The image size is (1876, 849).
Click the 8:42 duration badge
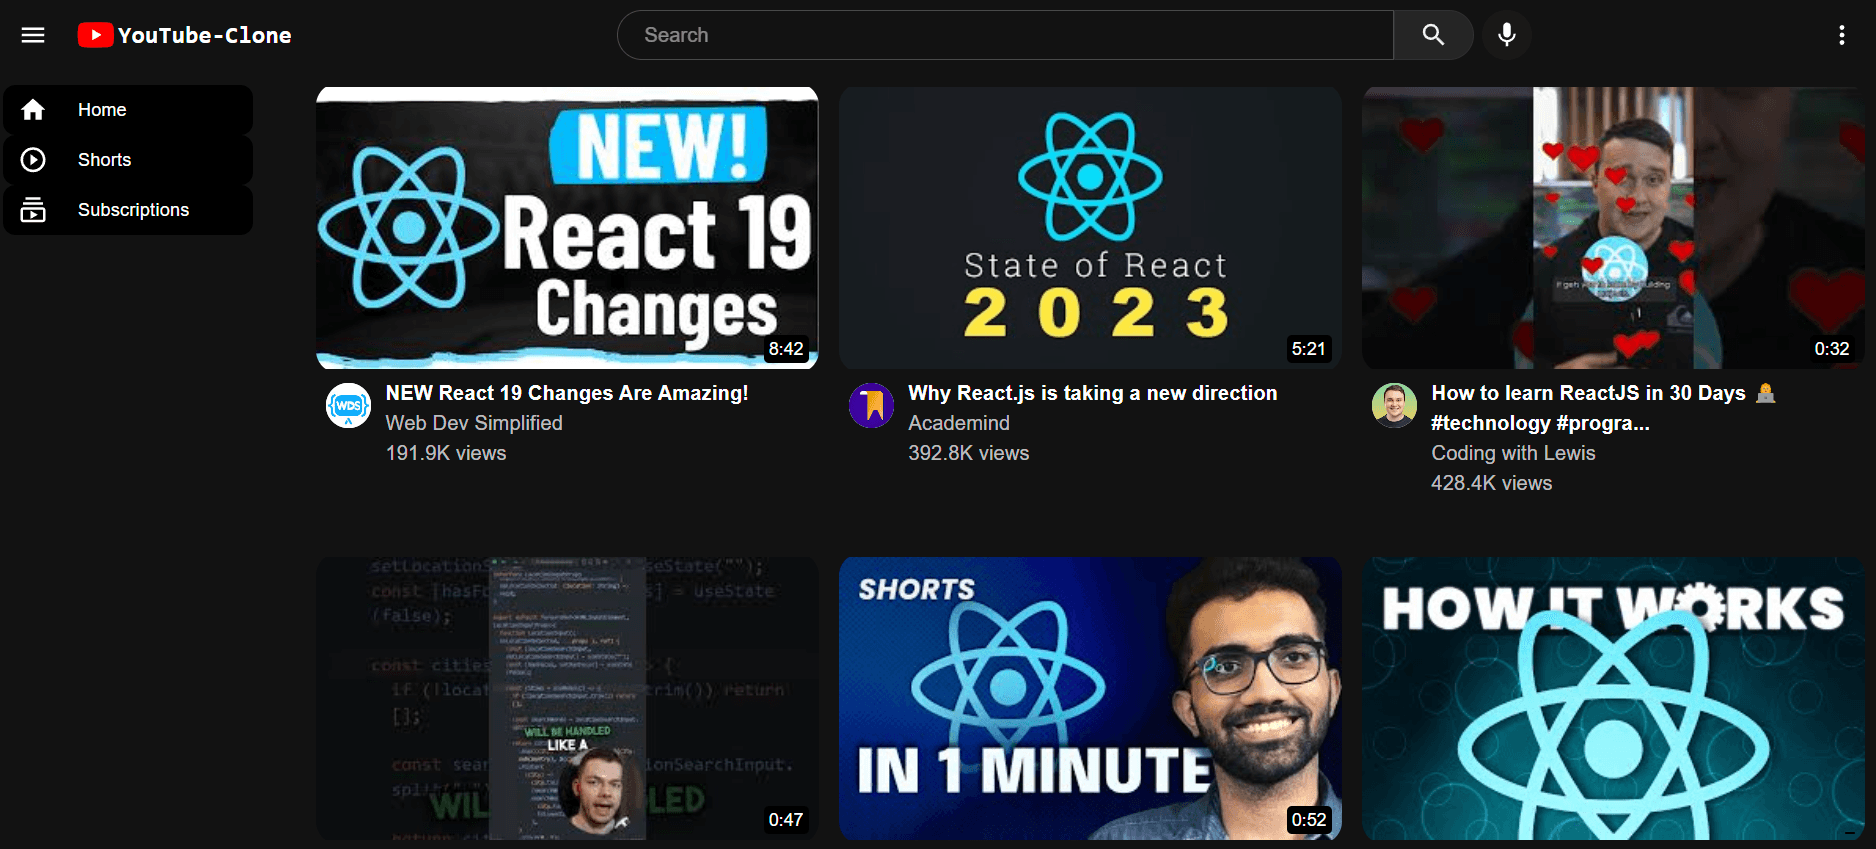click(x=786, y=349)
